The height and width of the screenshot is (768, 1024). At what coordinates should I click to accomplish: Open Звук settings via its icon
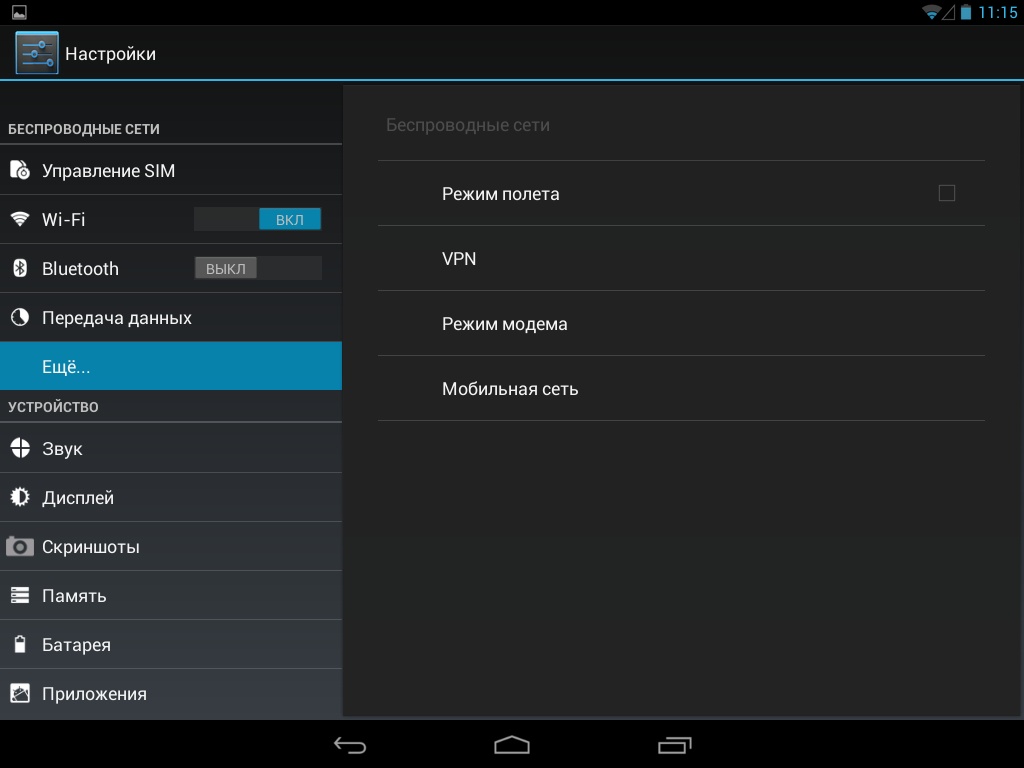[20, 449]
